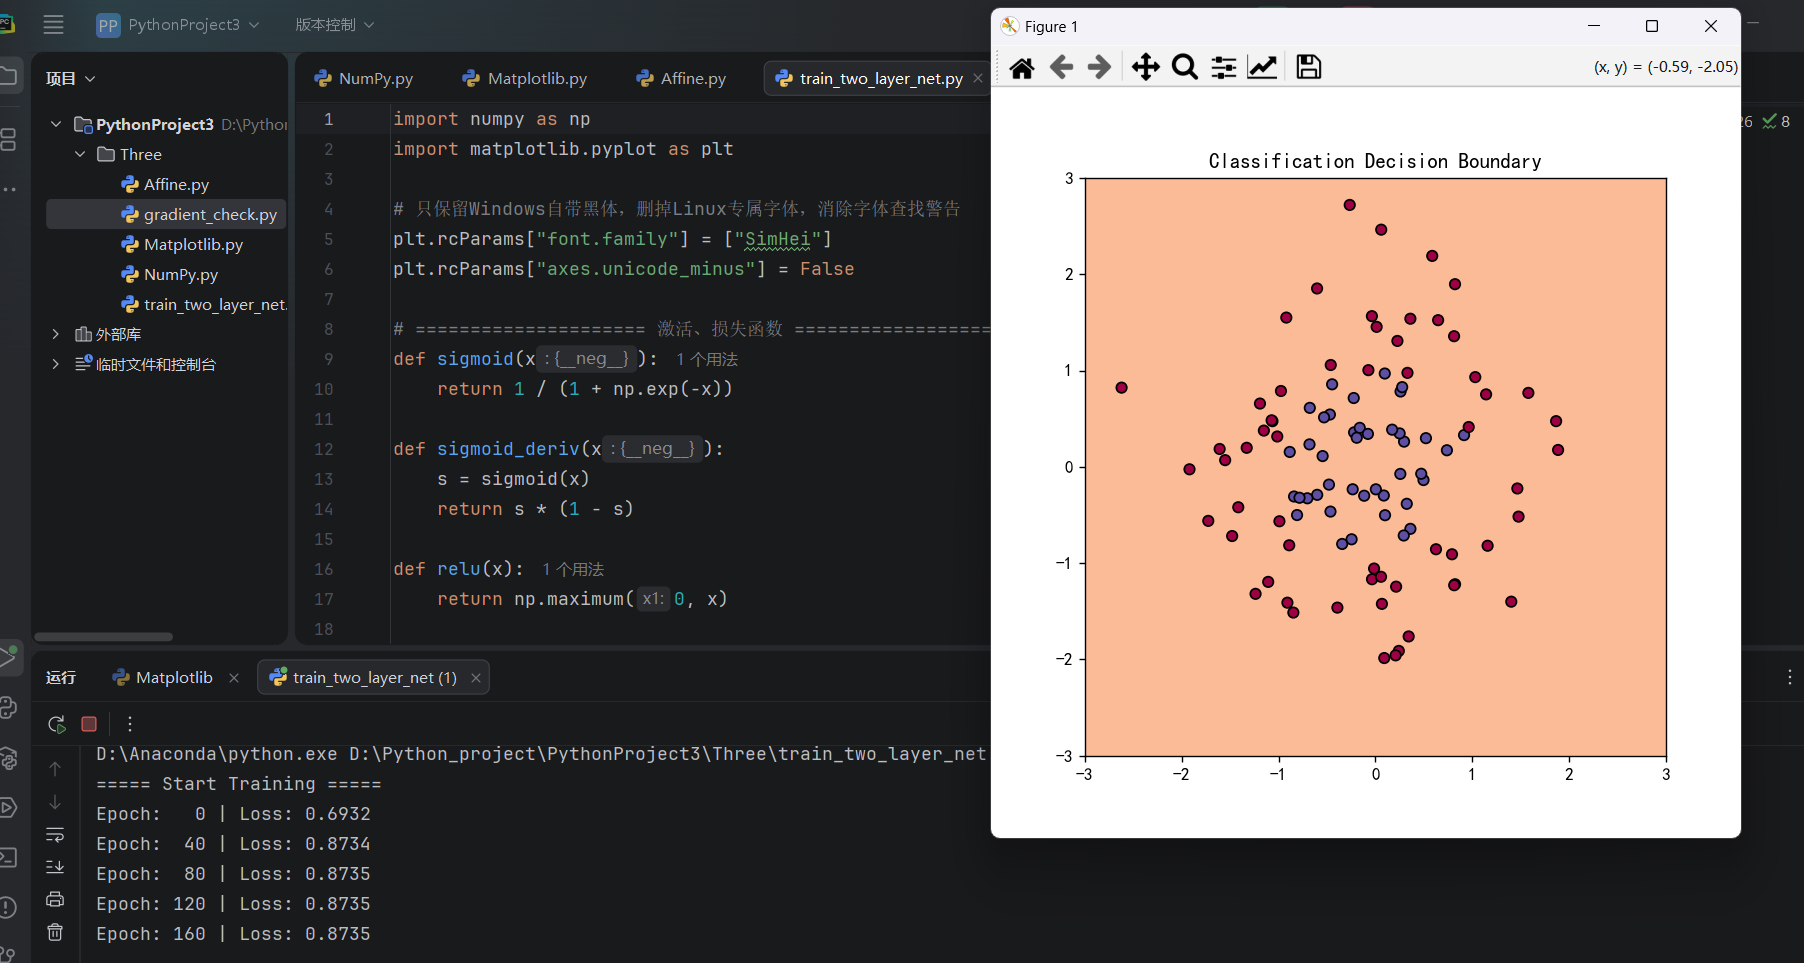Click the up arrow in the console gutter
This screenshot has height=963, width=1804.
click(x=55, y=769)
